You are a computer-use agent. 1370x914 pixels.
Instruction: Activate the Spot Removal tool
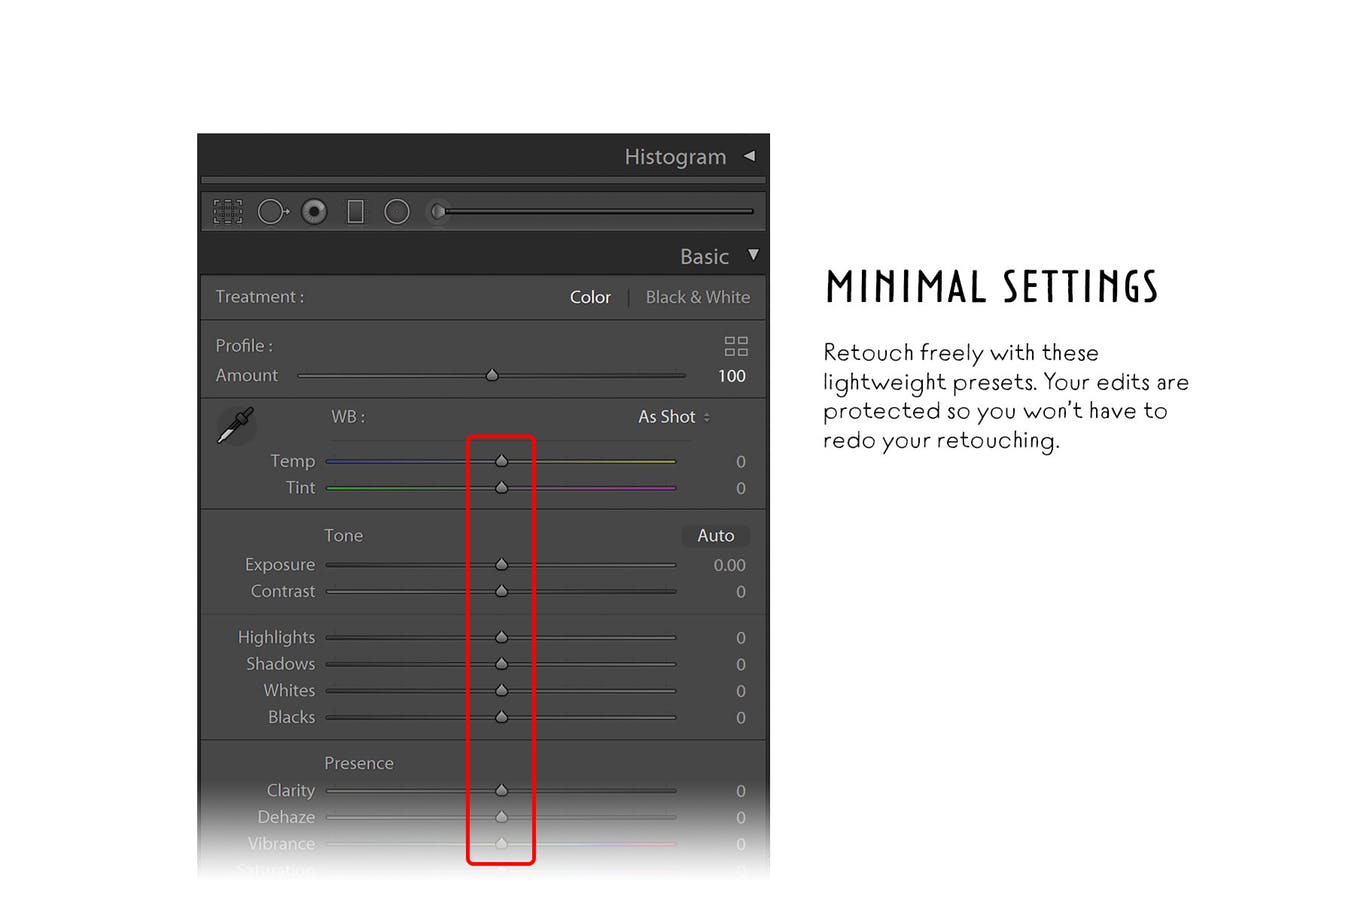(272, 212)
